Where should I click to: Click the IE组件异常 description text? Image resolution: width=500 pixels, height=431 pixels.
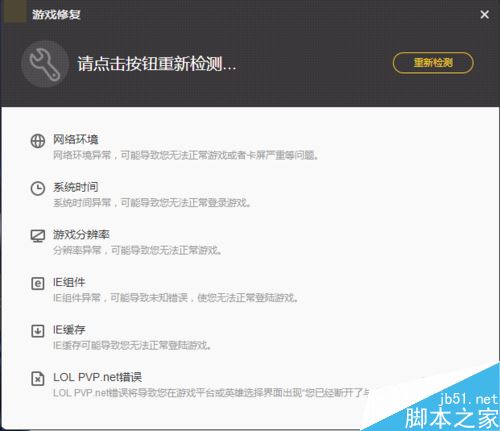tap(176, 298)
